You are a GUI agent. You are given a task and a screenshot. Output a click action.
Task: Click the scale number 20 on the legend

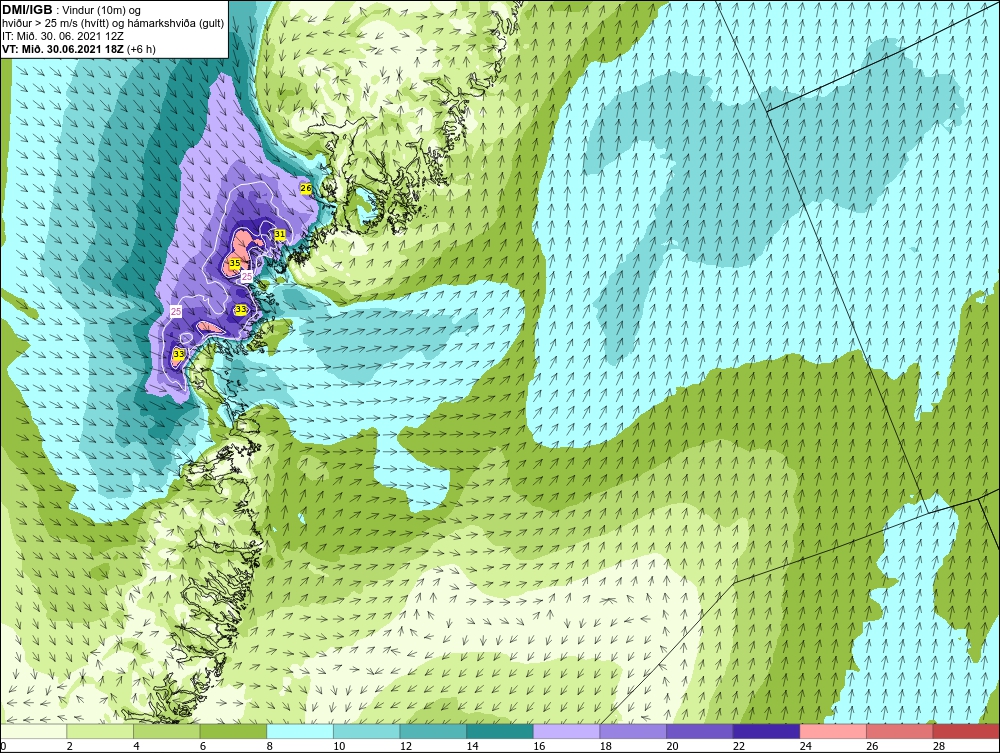(x=672, y=746)
